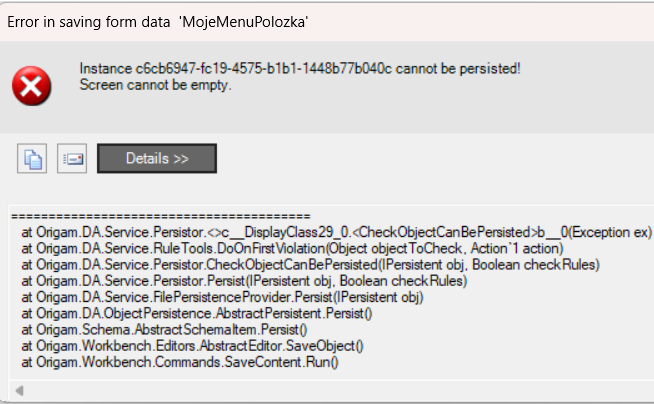This screenshot has height=404, width=654.
Task: Click the AbstractEditor.SaveObject() stack line
Action: [x=192, y=346]
